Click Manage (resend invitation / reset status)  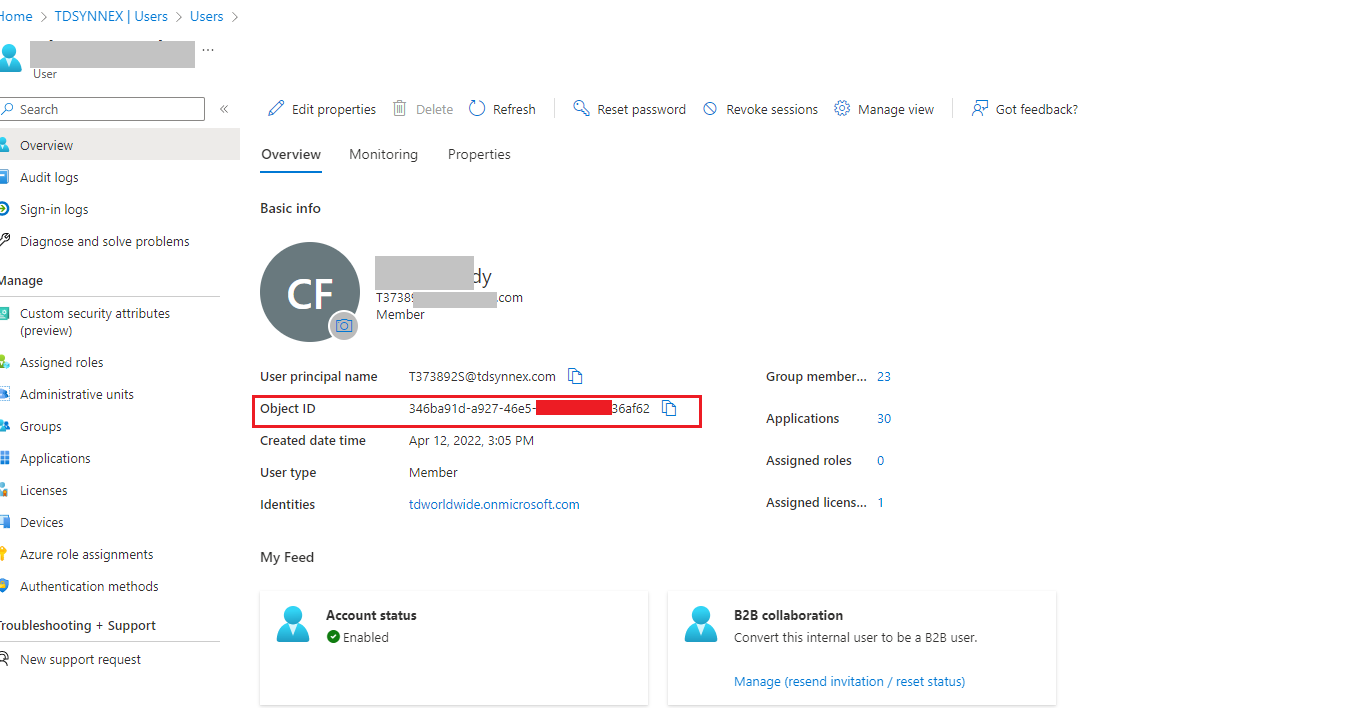click(x=849, y=681)
